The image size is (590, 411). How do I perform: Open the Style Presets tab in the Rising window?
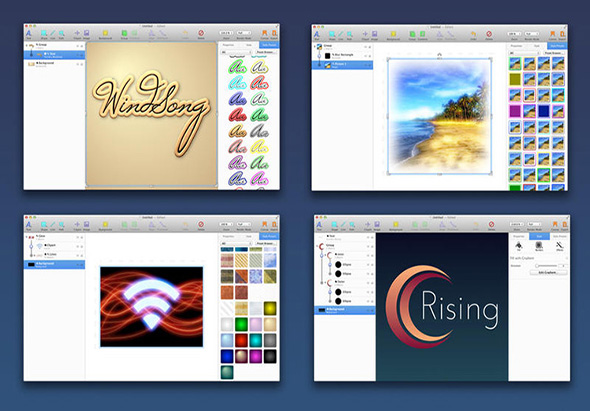560,236
